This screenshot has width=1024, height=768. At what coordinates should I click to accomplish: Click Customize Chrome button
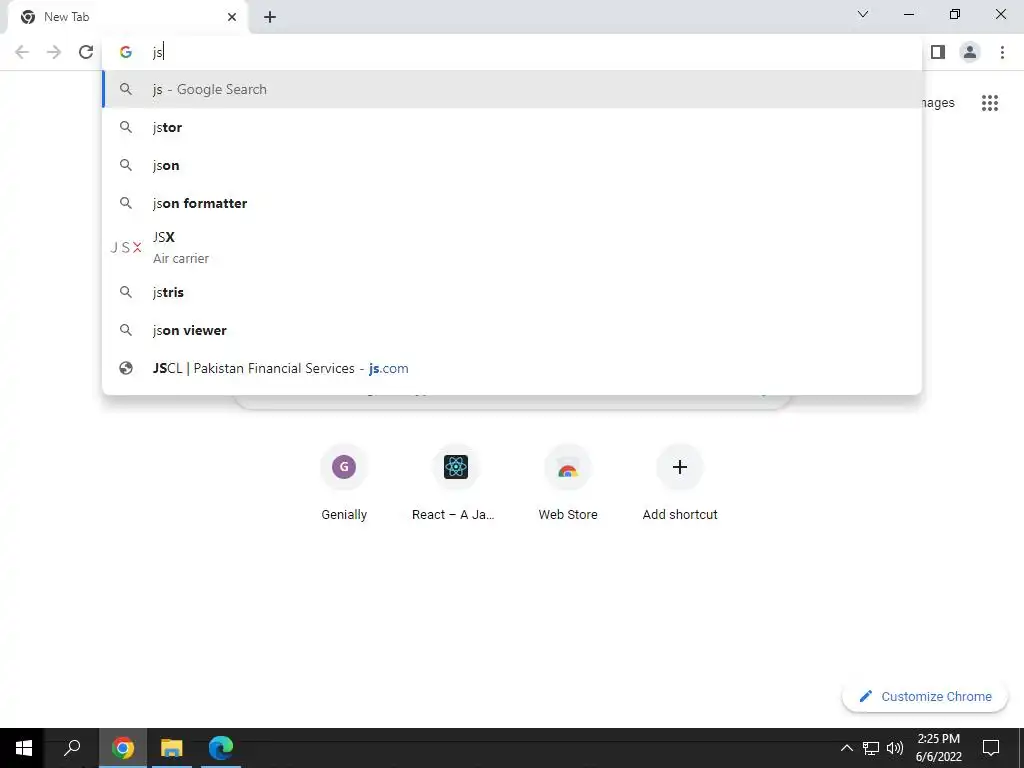(x=925, y=696)
